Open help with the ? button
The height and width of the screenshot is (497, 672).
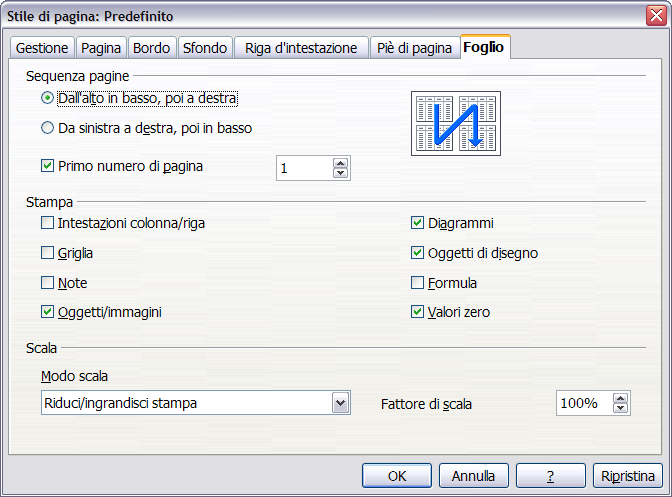pyautogui.click(x=551, y=476)
